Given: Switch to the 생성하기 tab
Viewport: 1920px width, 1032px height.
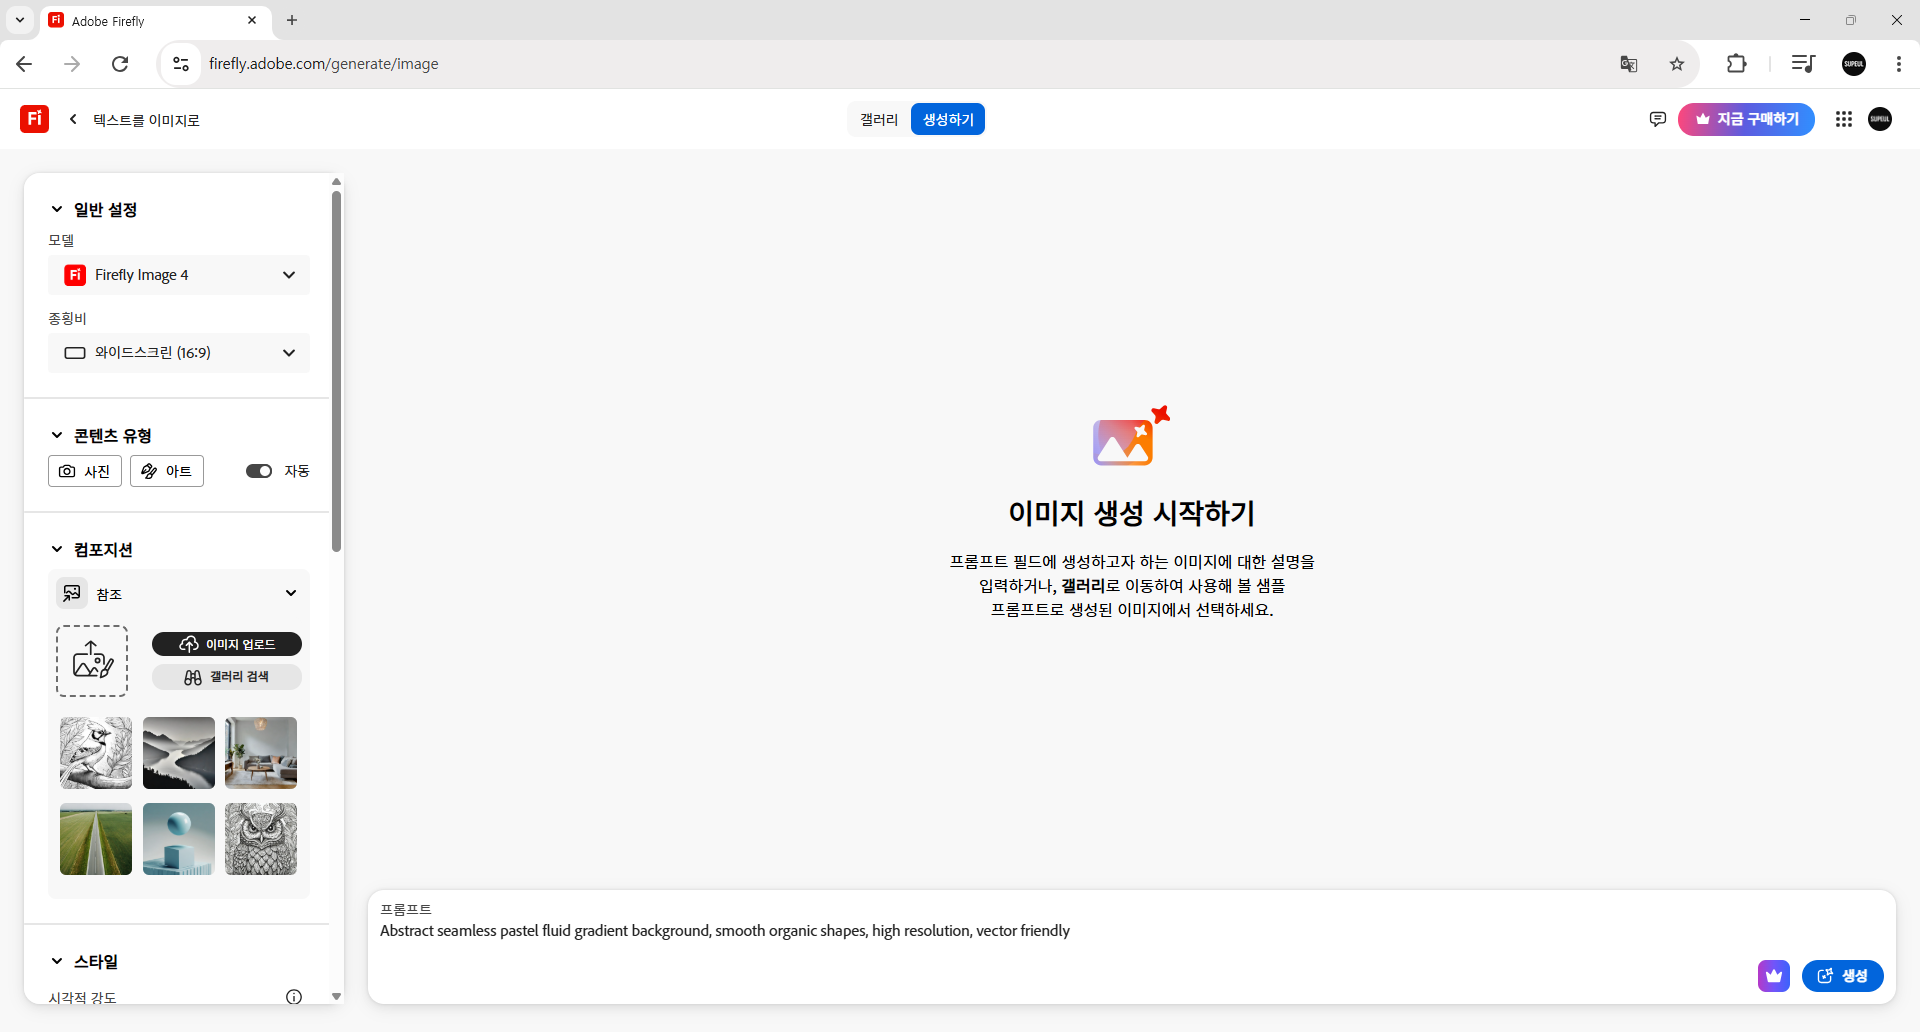Looking at the screenshot, I should tap(948, 119).
